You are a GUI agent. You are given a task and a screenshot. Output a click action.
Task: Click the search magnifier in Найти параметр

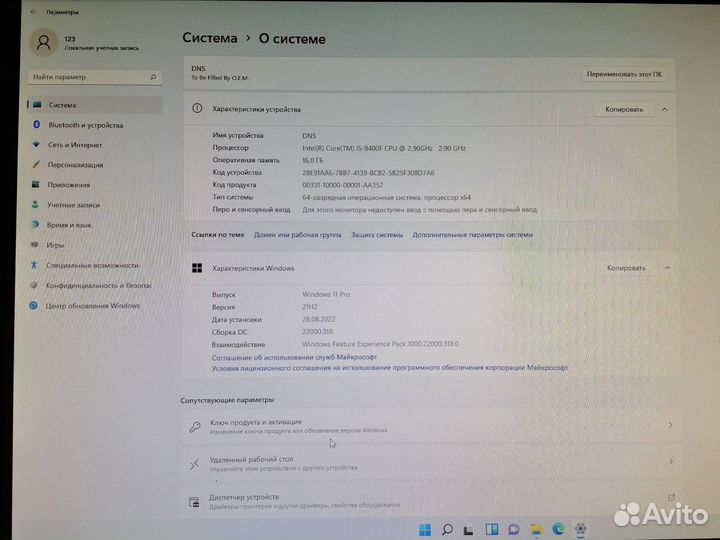coord(153,77)
